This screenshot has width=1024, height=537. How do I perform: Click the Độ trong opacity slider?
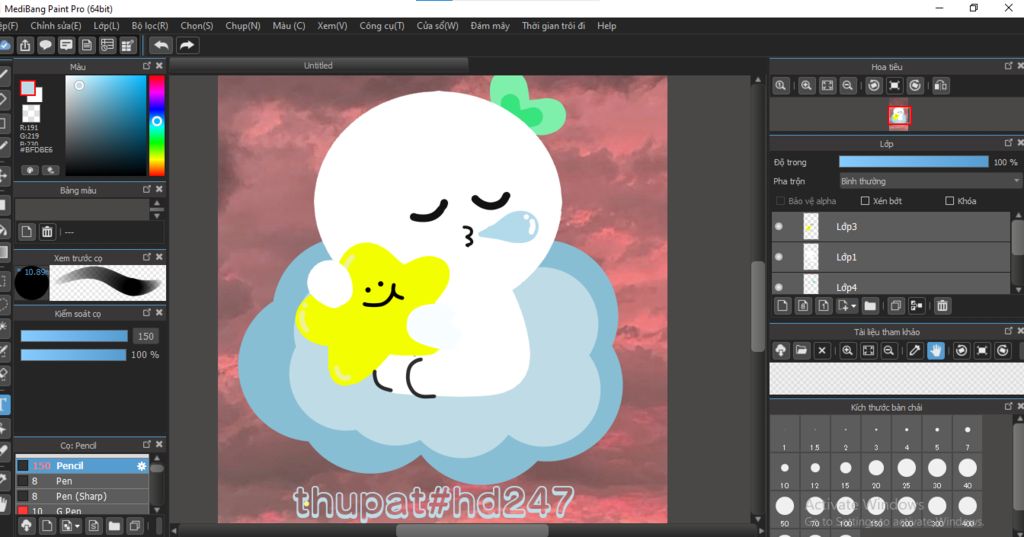click(x=914, y=161)
